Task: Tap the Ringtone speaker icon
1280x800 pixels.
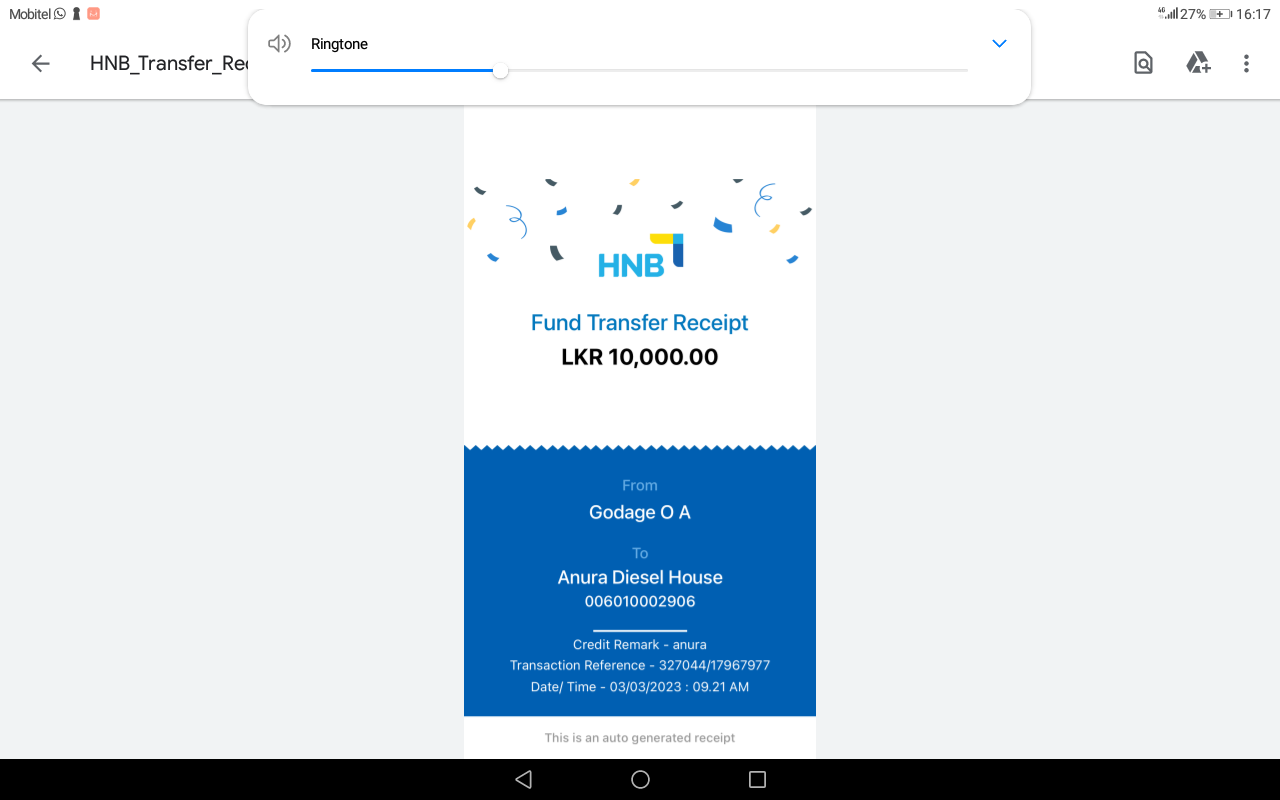Action: click(x=279, y=44)
